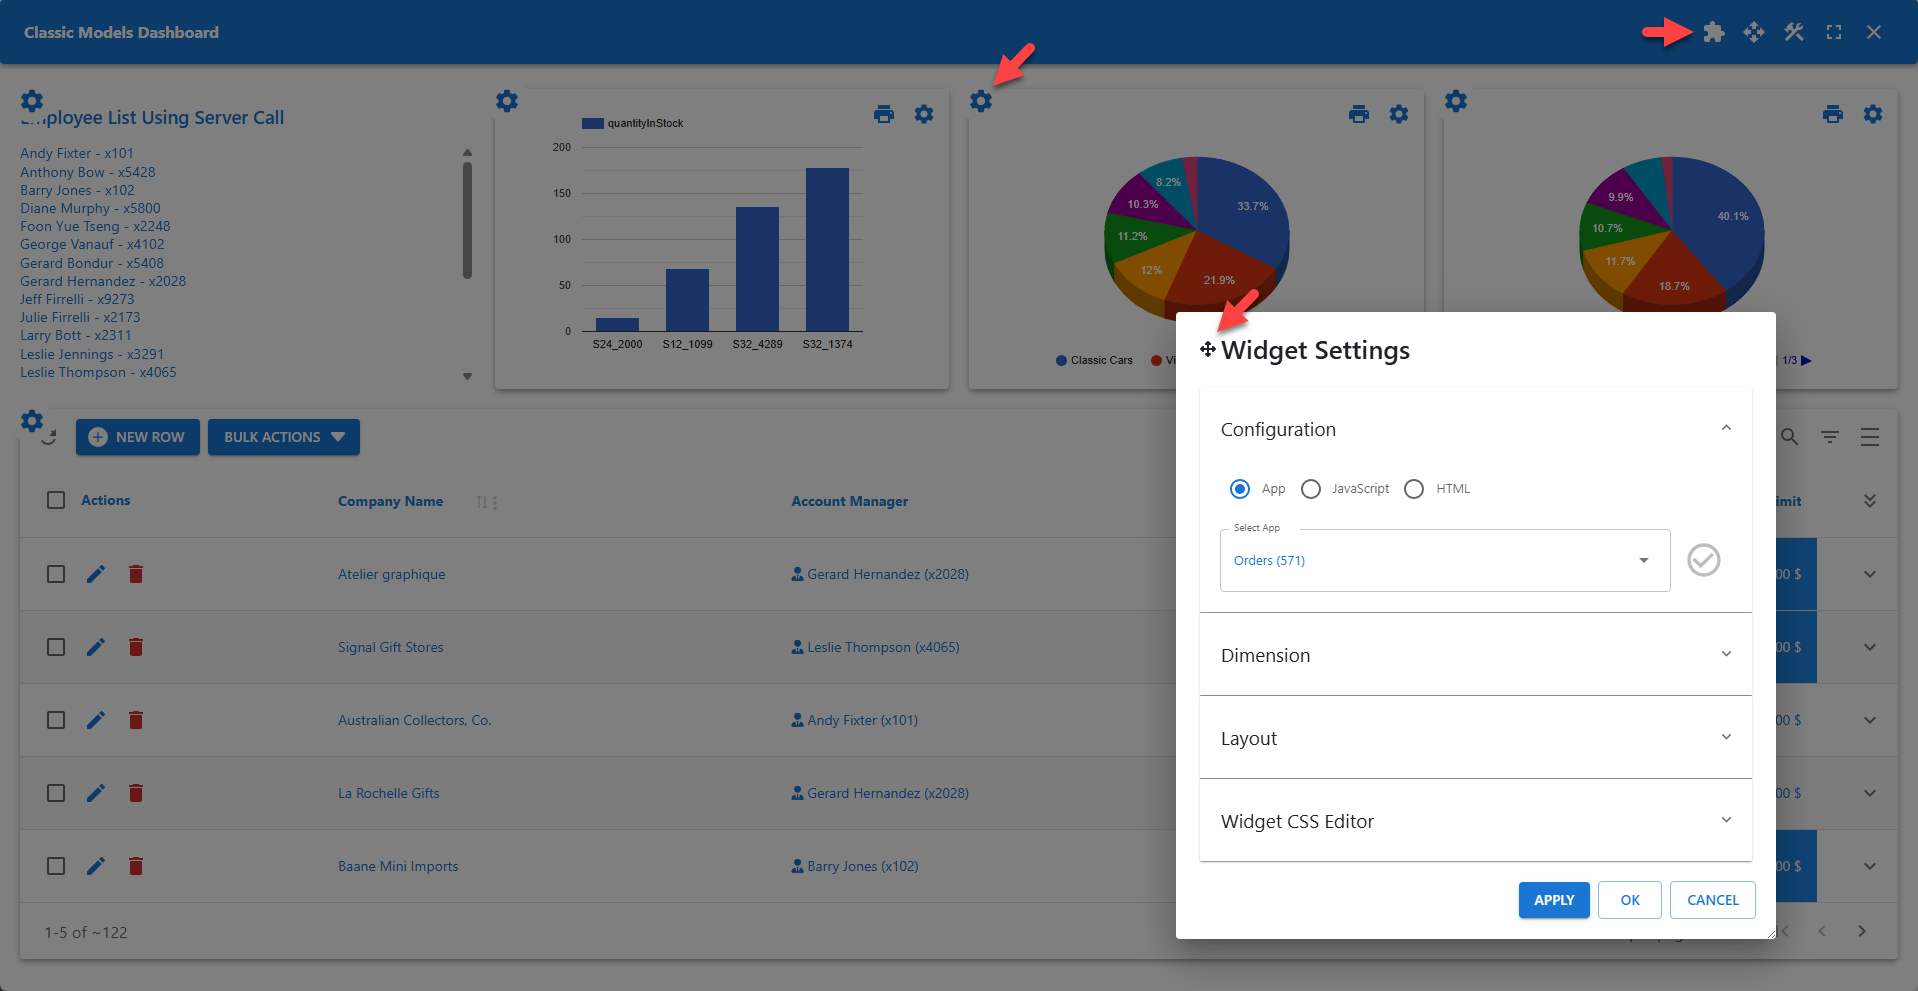Check the select-all checkbox in table header

pos(55,500)
